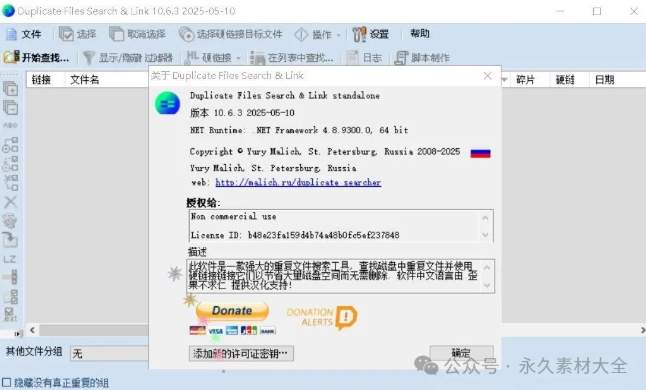Open the 设置 settings menu
This screenshot has width=646, height=390.
(x=371, y=34)
